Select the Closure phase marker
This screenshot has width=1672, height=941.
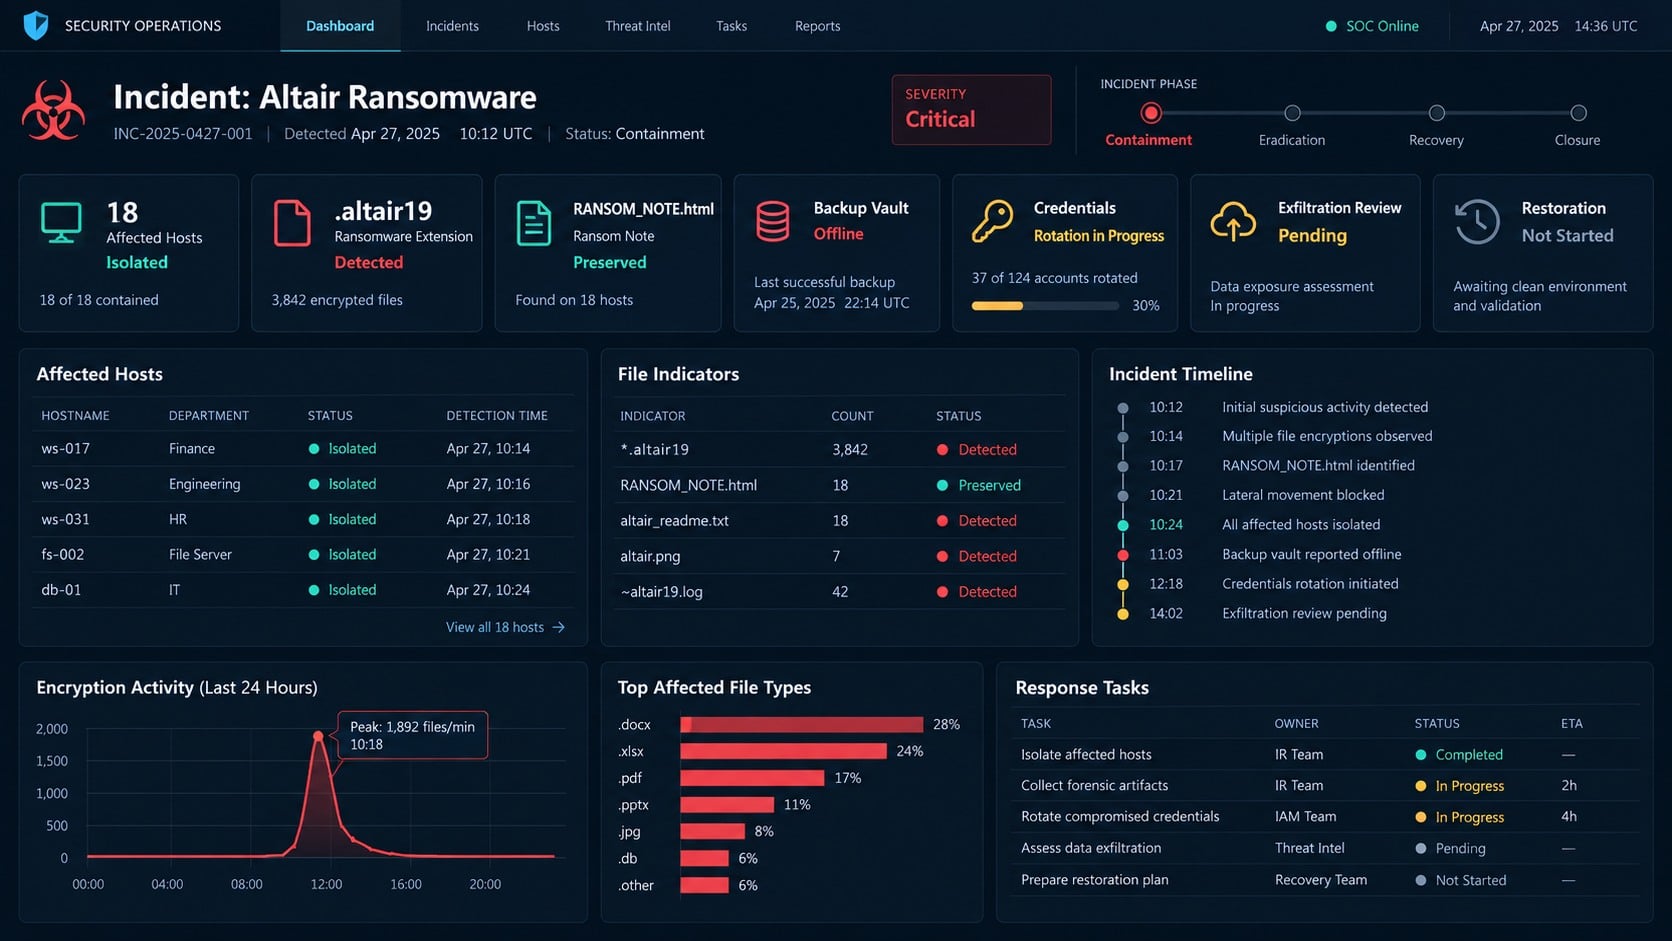click(x=1578, y=113)
